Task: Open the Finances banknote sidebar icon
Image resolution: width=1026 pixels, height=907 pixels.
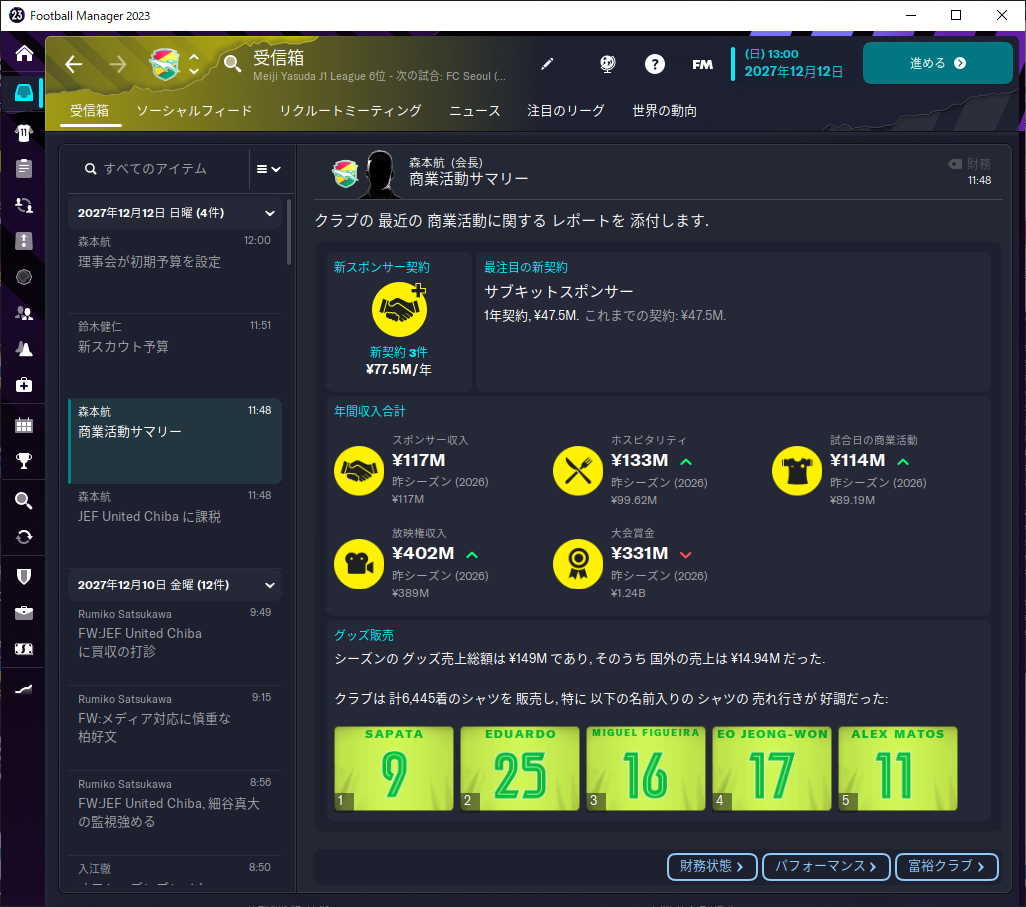Action: 24,649
